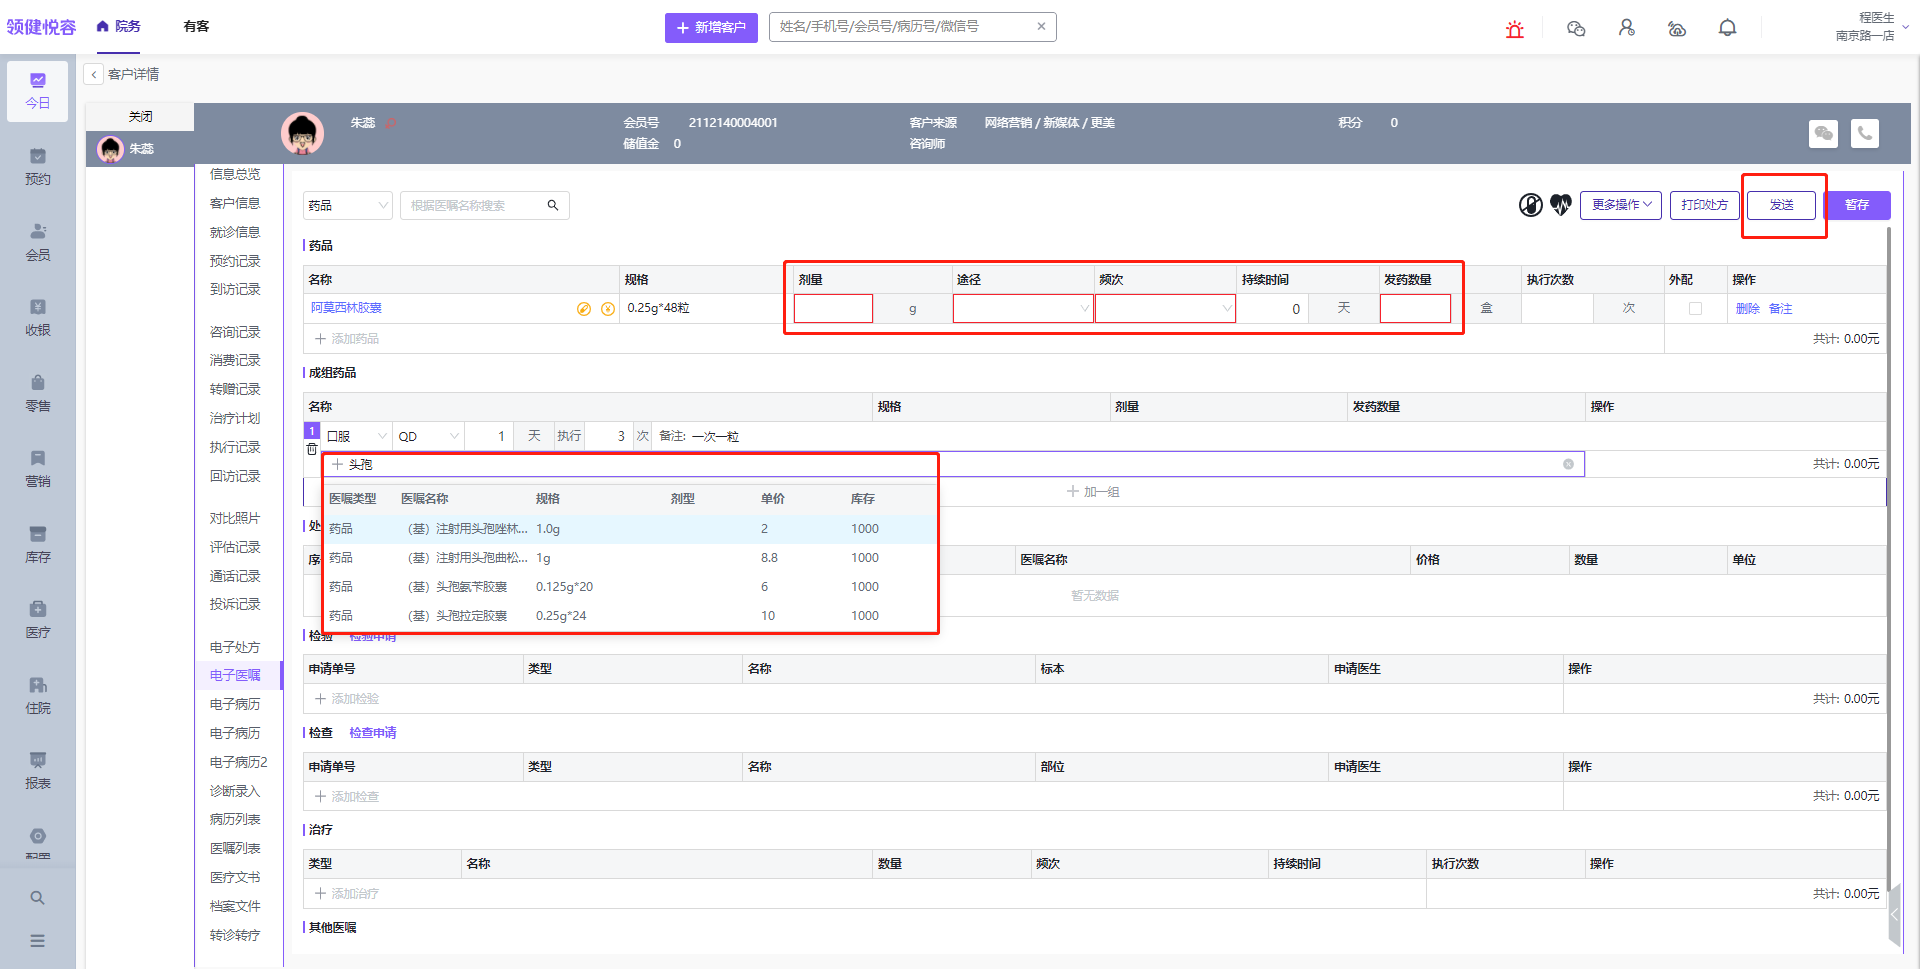Click the orange down-arrow circle beside 阿莫西林胶囊
Image resolution: width=1920 pixels, height=969 pixels.
pyautogui.click(x=608, y=309)
